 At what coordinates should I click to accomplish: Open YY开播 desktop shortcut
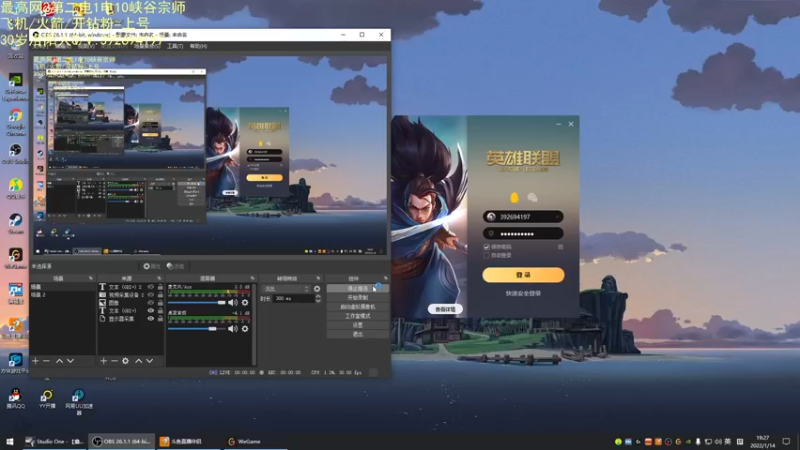tap(47, 398)
